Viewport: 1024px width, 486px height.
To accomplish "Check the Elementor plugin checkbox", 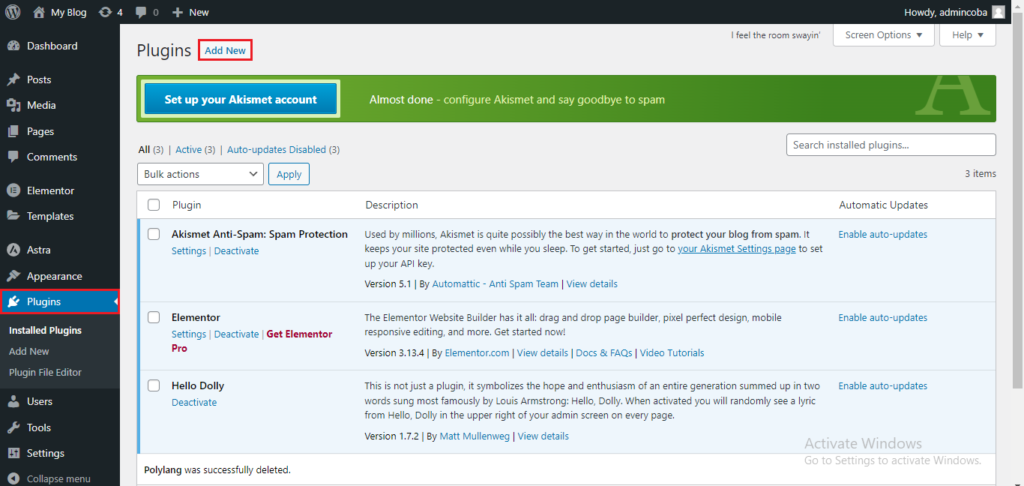I will [x=153, y=317].
